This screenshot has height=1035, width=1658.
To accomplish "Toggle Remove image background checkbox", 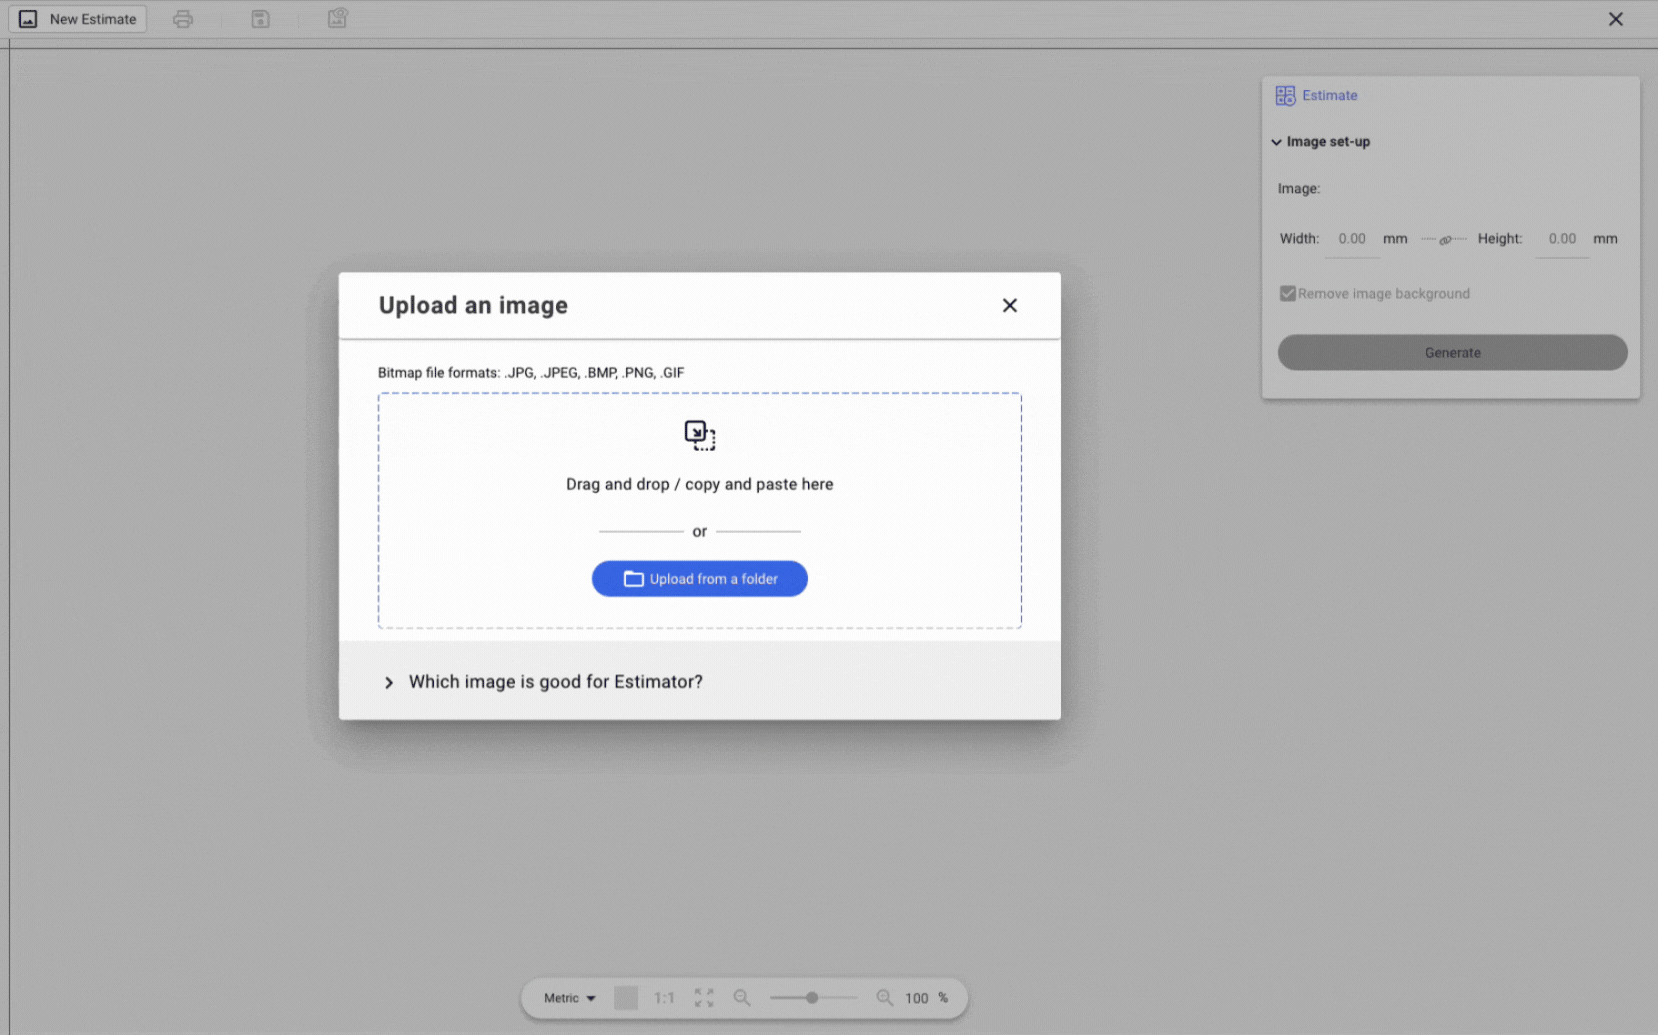I will (x=1288, y=293).
